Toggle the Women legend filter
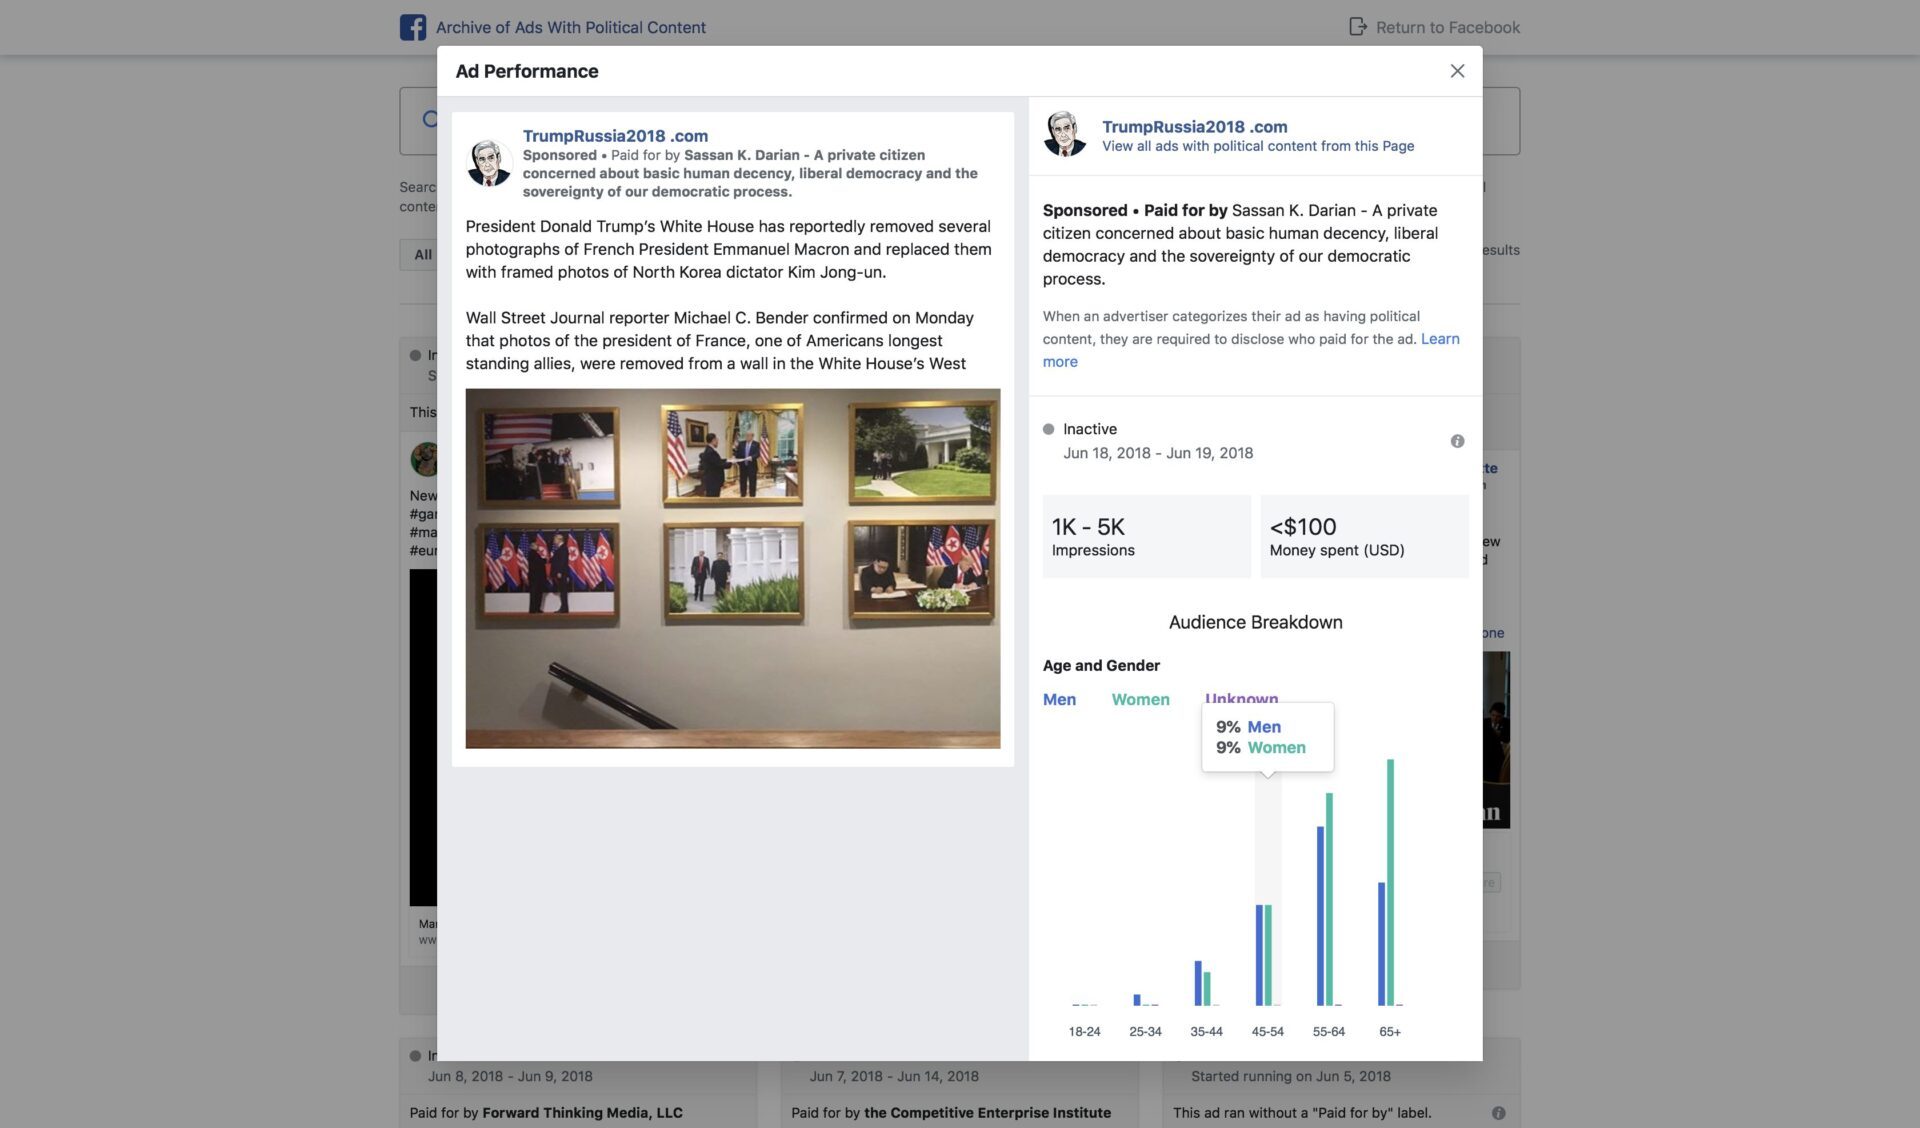1920x1128 pixels. pos(1140,699)
